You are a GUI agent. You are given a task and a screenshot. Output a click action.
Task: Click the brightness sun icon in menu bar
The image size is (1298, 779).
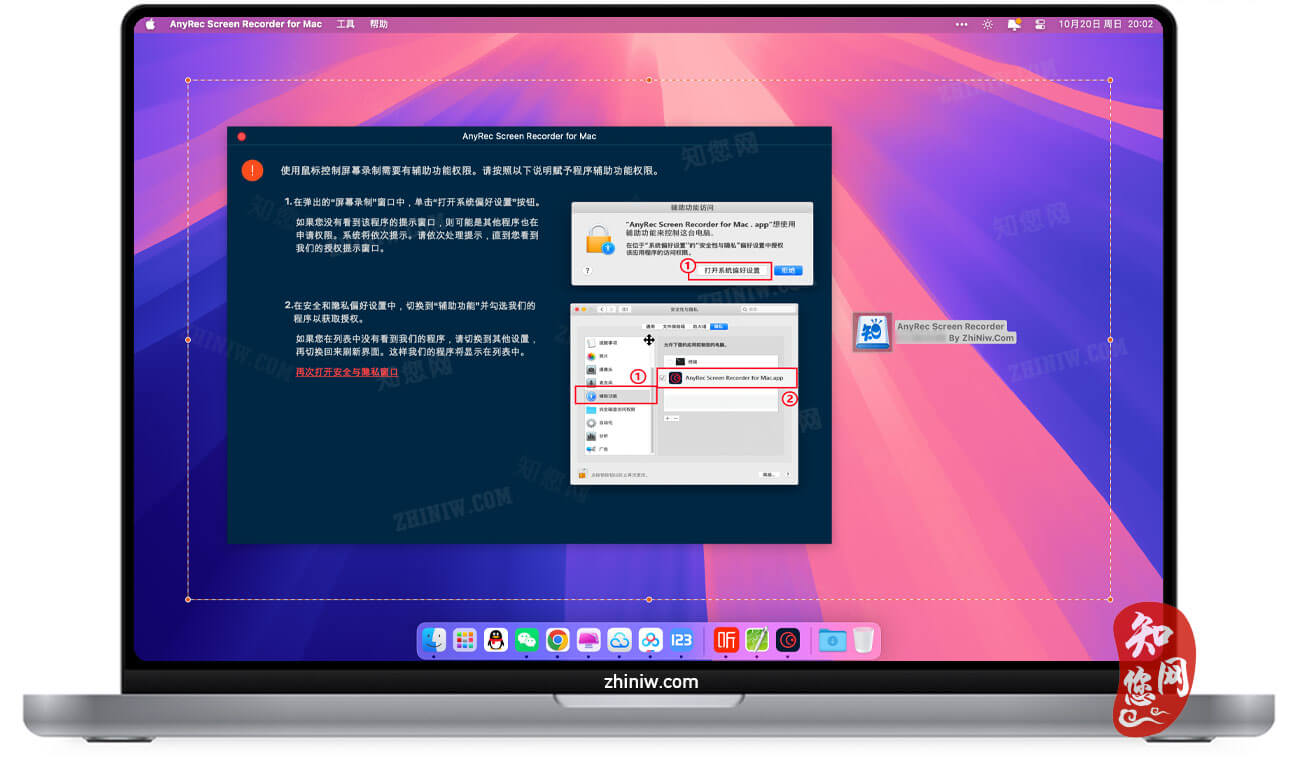click(988, 24)
